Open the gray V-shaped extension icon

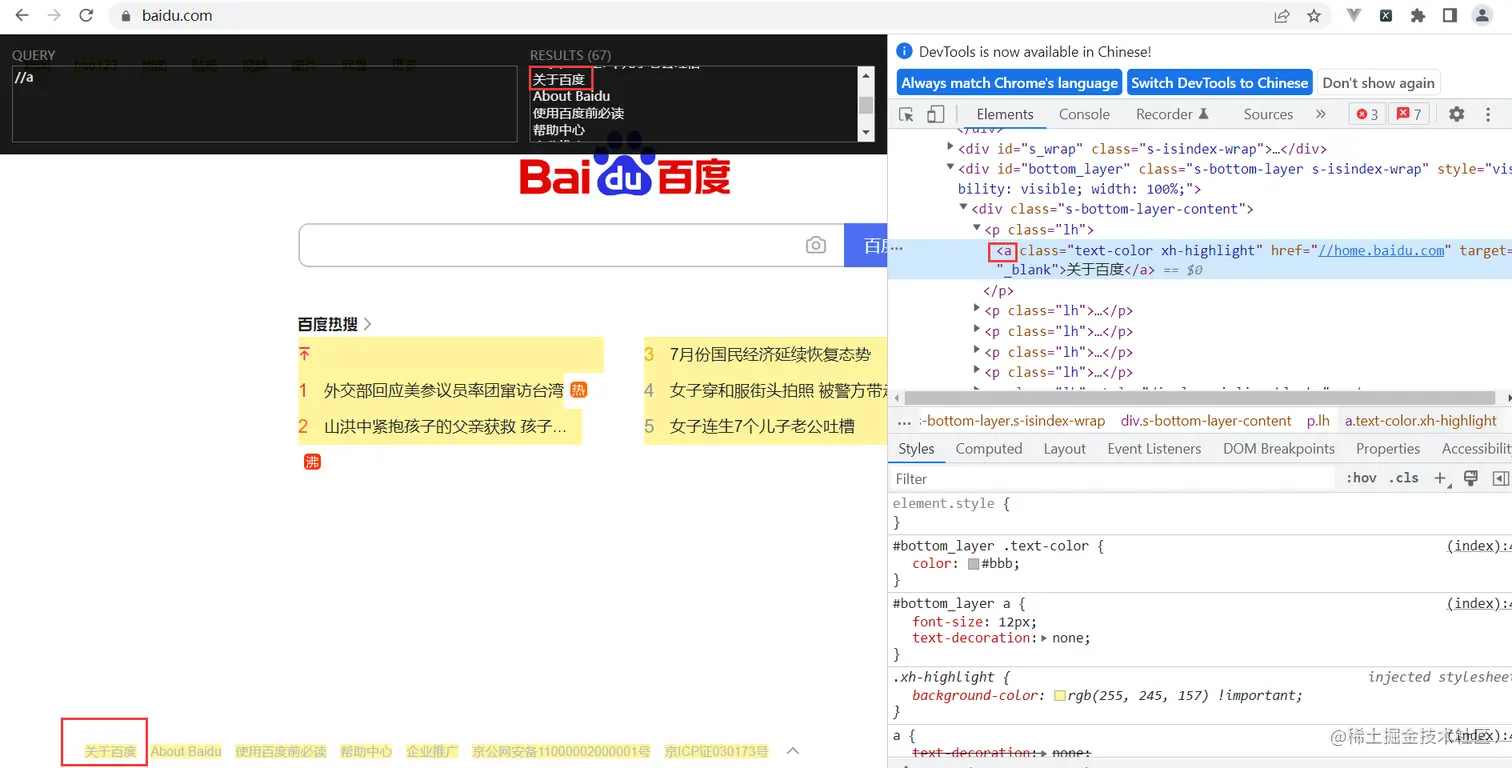1354,16
